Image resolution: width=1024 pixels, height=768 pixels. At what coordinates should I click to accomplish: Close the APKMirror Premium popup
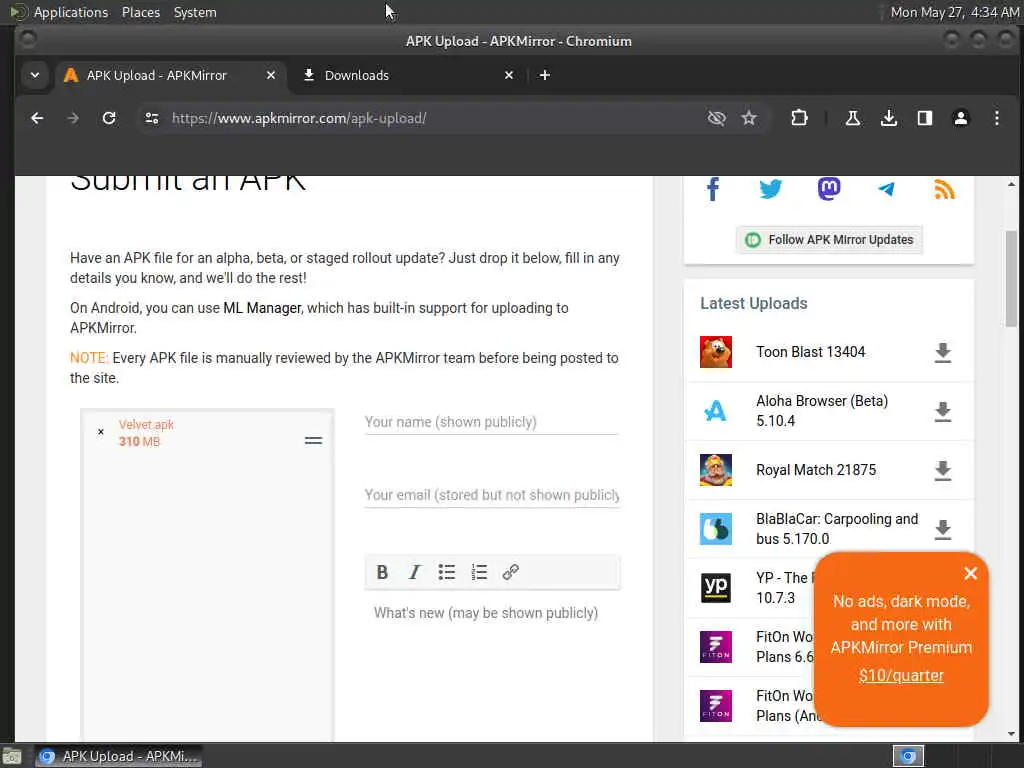pyautogui.click(x=970, y=573)
